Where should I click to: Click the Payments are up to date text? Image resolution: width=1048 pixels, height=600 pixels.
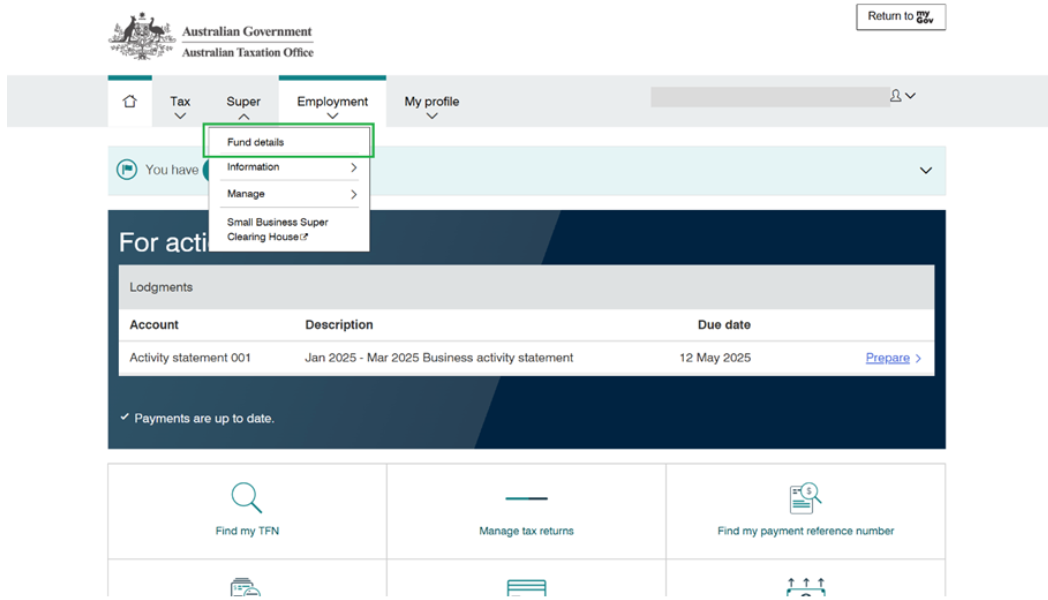(204, 418)
